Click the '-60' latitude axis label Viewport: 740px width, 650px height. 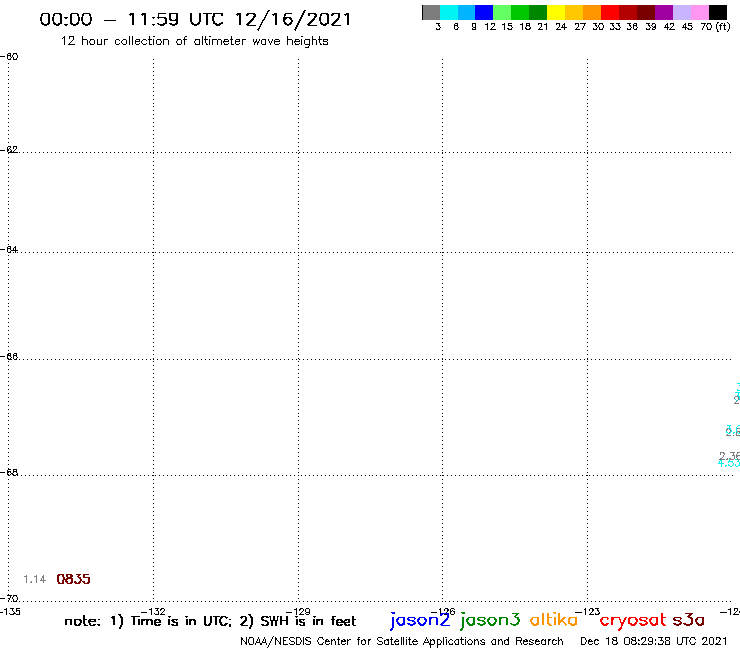(x=9, y=57)
